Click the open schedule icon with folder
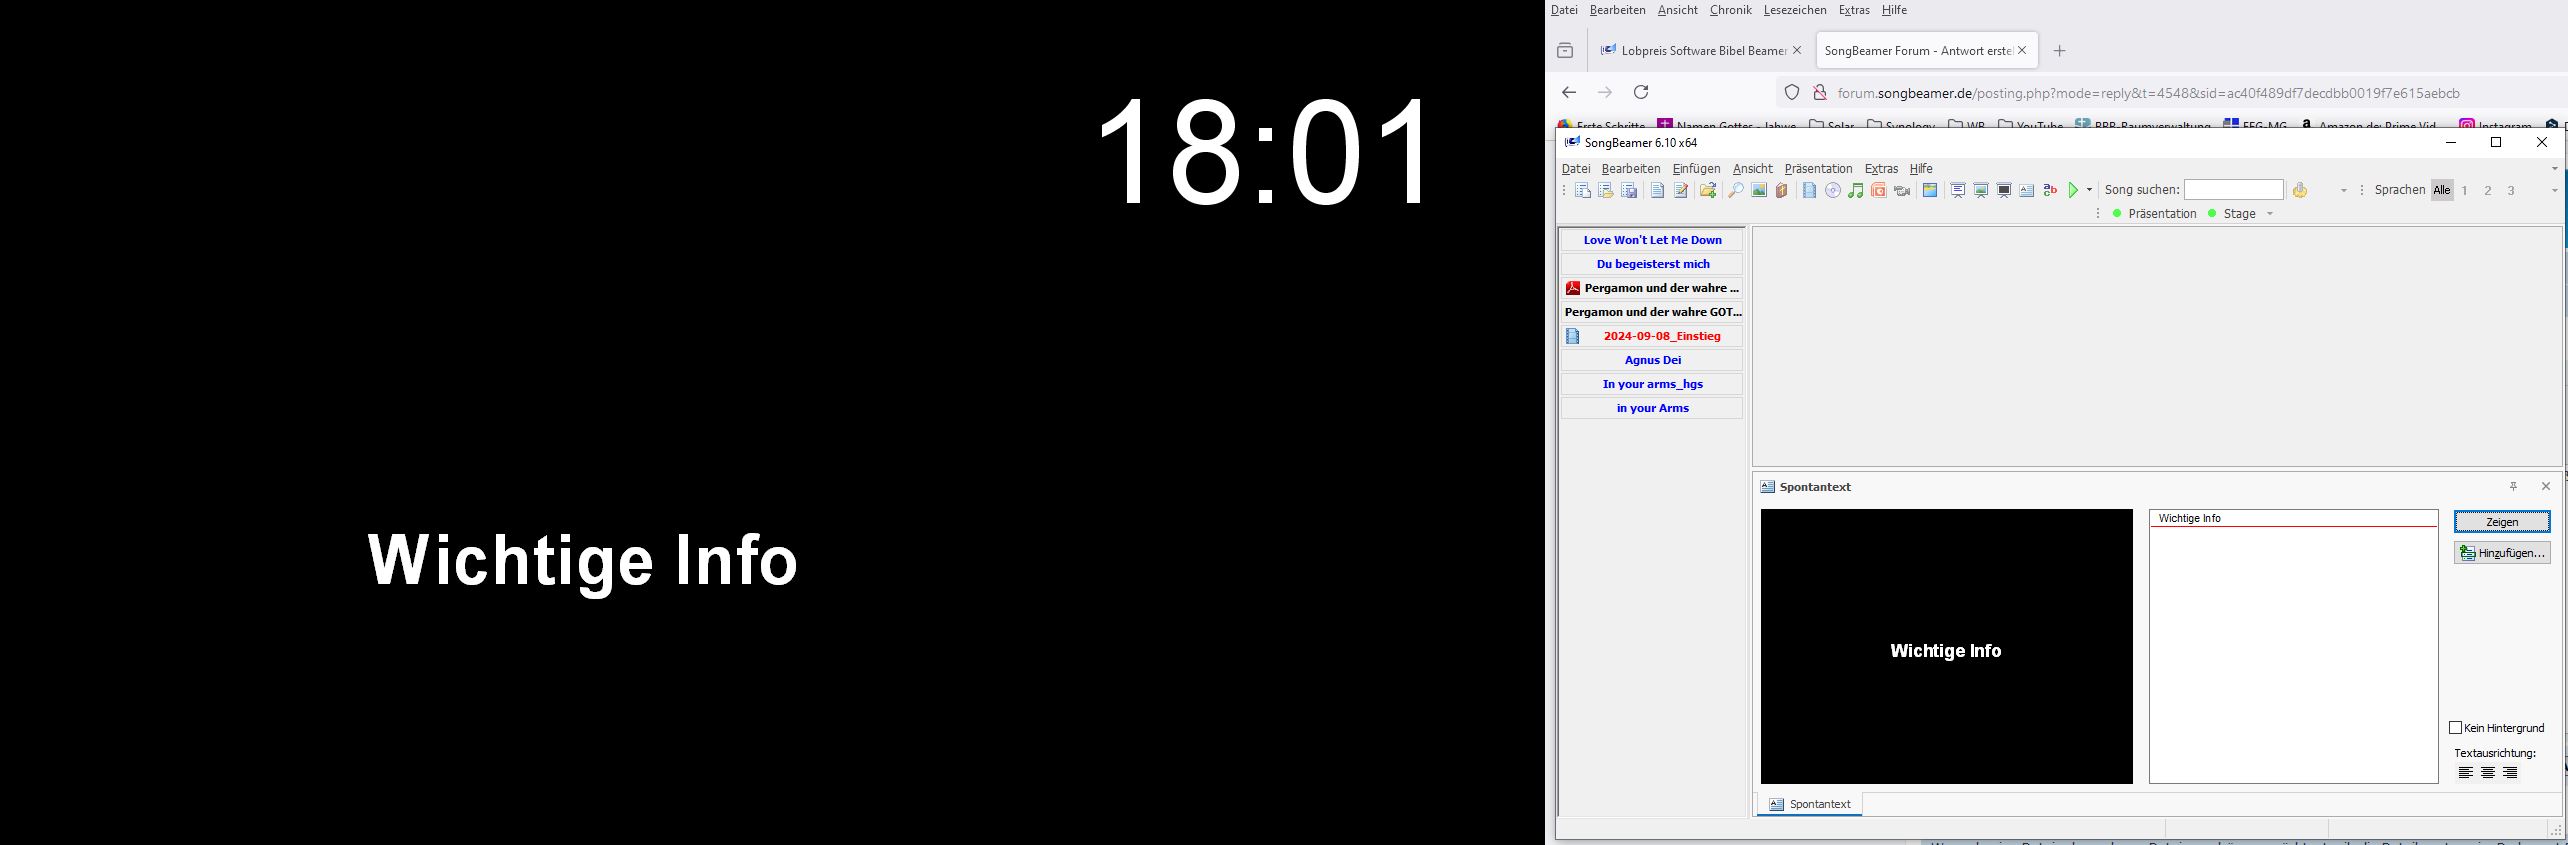 (x=1606, y=190)
